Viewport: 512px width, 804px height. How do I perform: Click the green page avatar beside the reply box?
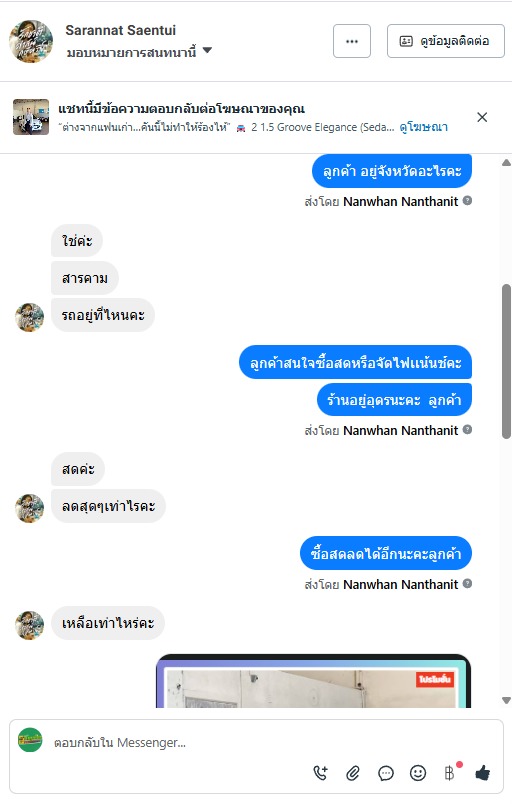pos(30,740)
